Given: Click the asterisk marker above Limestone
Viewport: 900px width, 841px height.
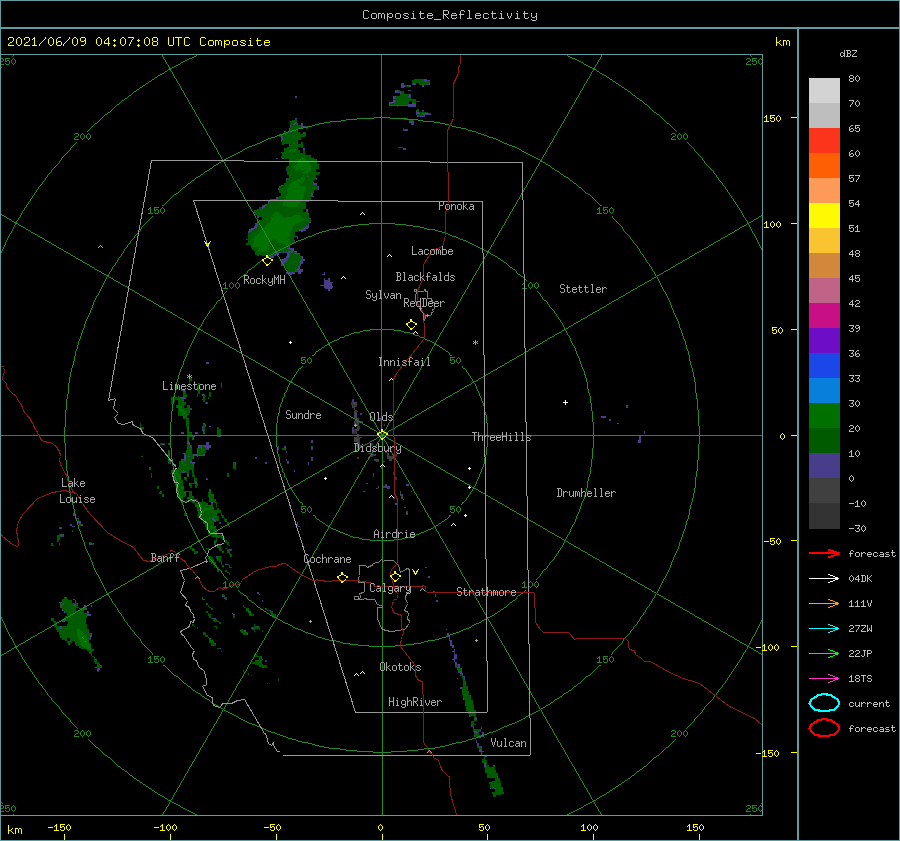Looking at the screenshot, I should (189, 377).
